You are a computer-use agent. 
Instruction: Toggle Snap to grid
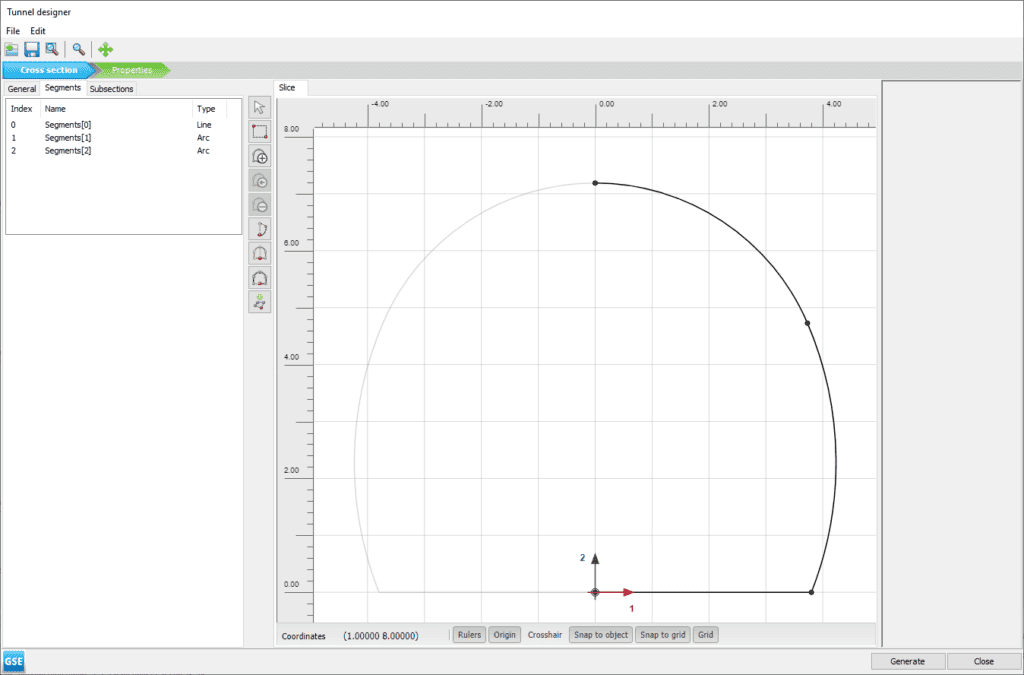pyautogui.click(x=662, y=634)
